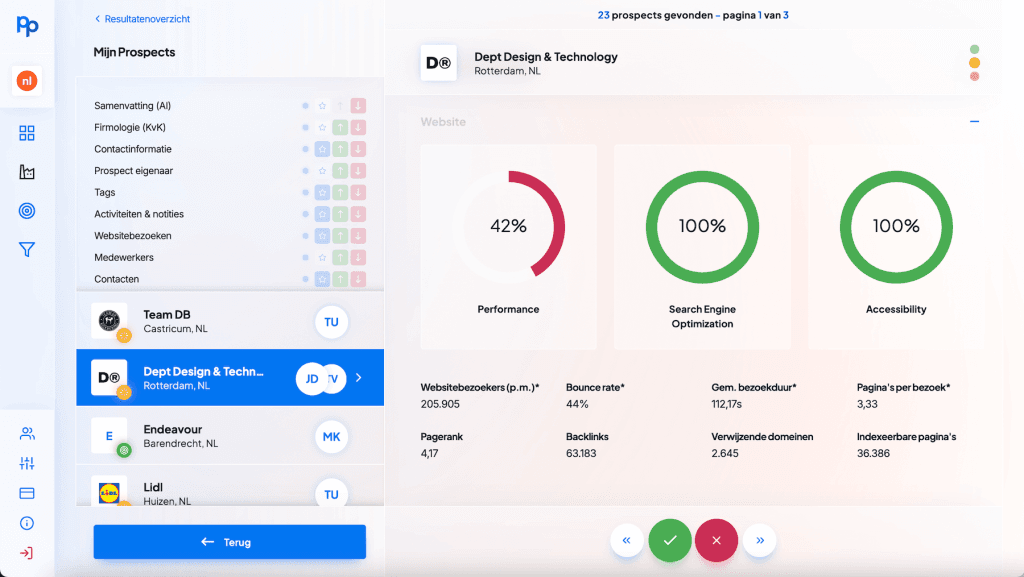Open the info icon in sidebar

(27, 523)
